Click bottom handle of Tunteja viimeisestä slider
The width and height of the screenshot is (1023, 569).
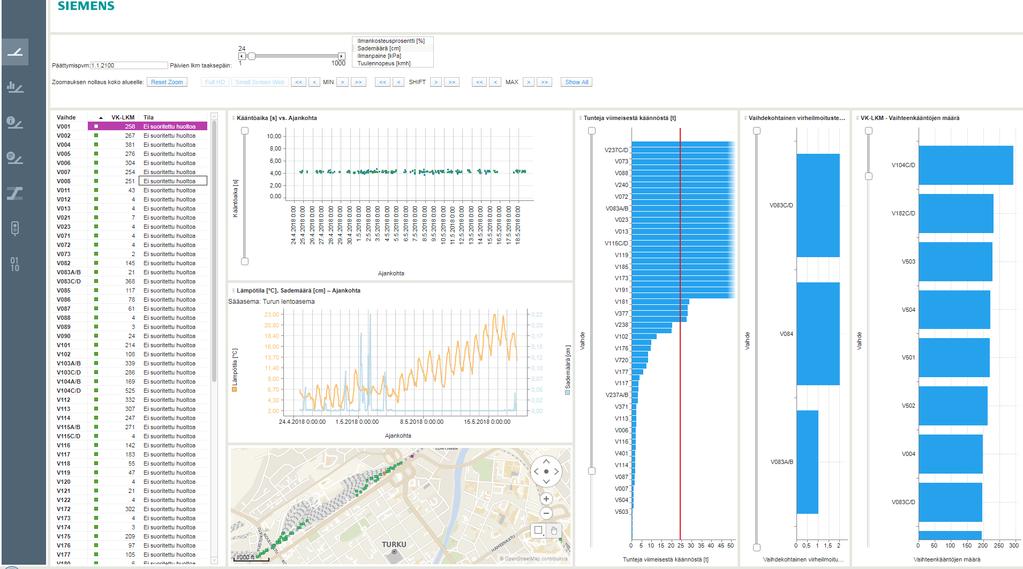[x=592, y=470]
